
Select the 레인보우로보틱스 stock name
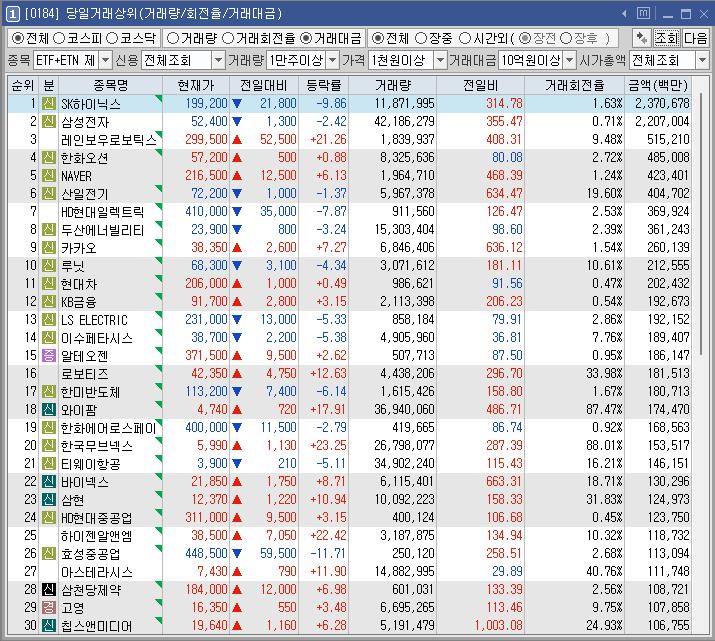109,140
